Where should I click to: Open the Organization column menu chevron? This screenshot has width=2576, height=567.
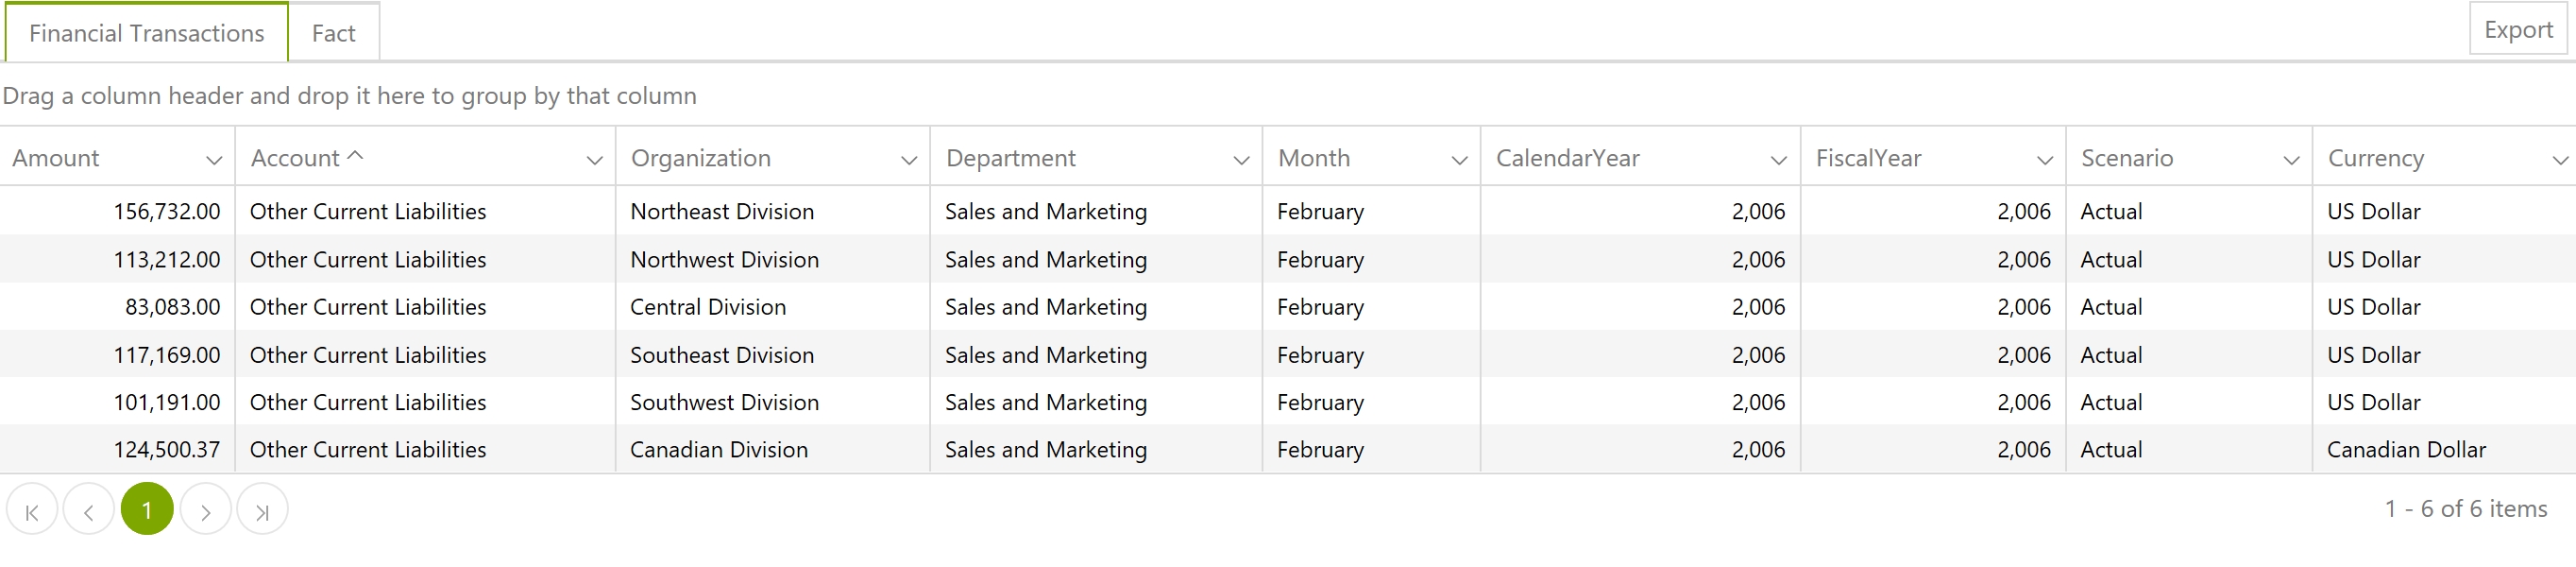point(908,159)
